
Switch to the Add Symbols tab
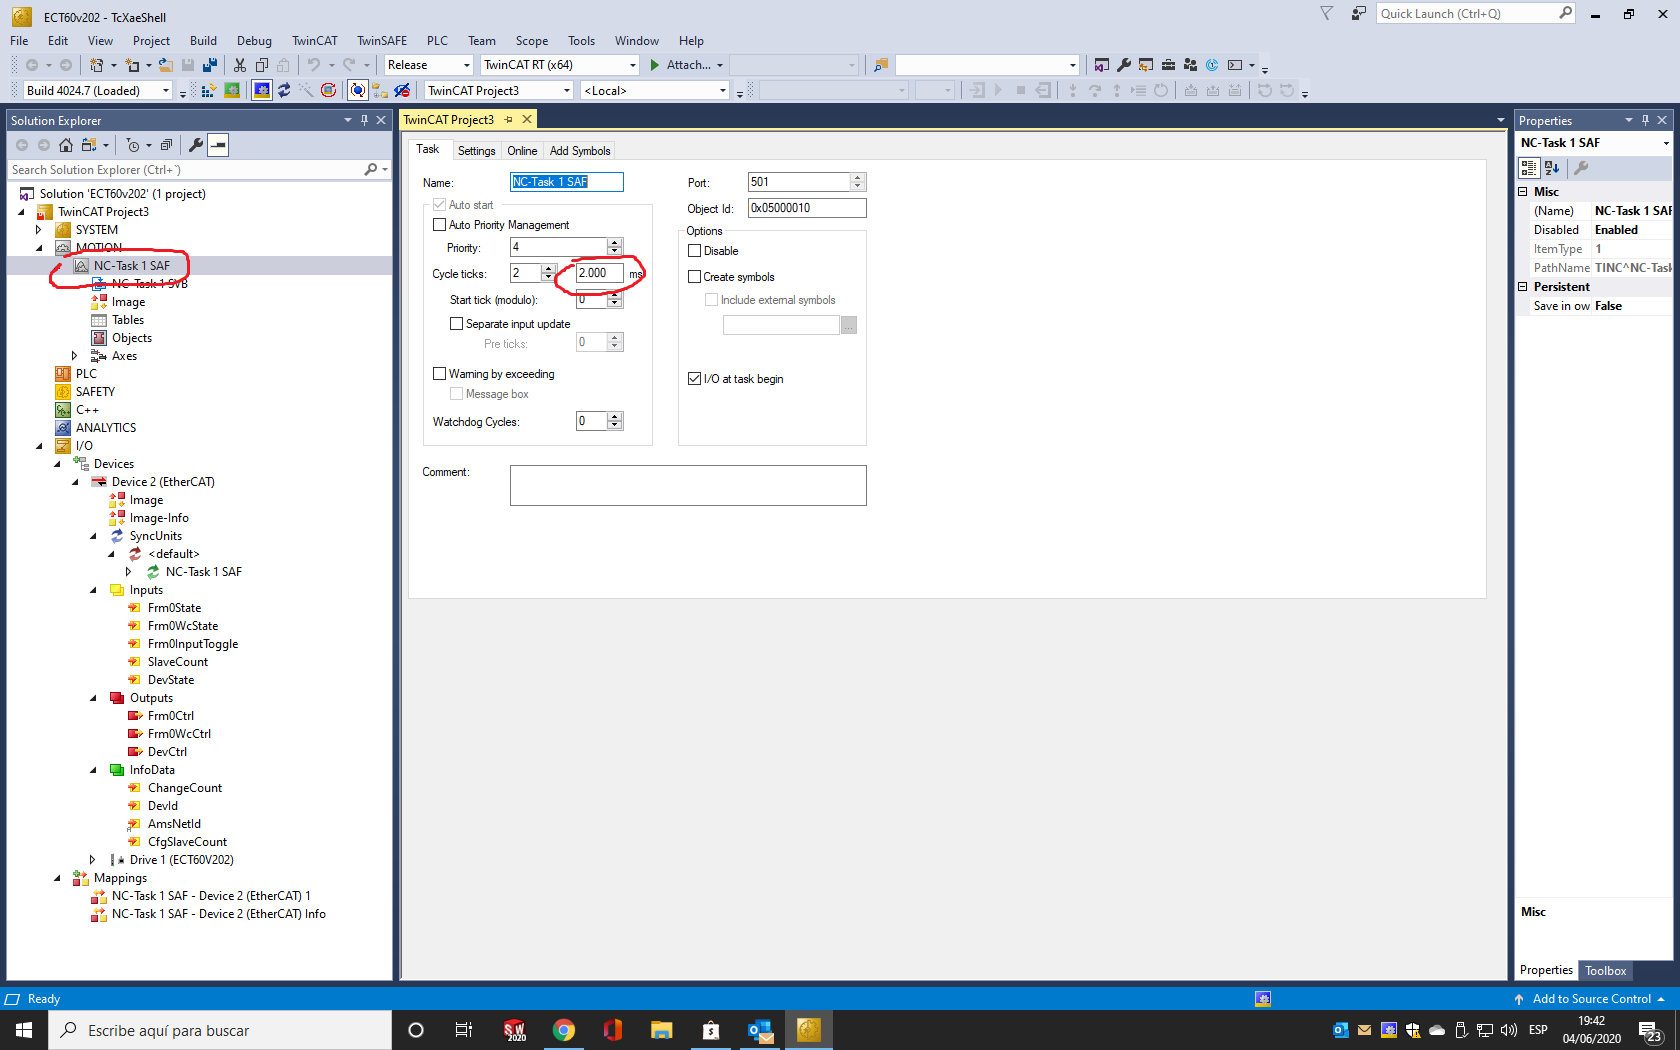(580, 151)
